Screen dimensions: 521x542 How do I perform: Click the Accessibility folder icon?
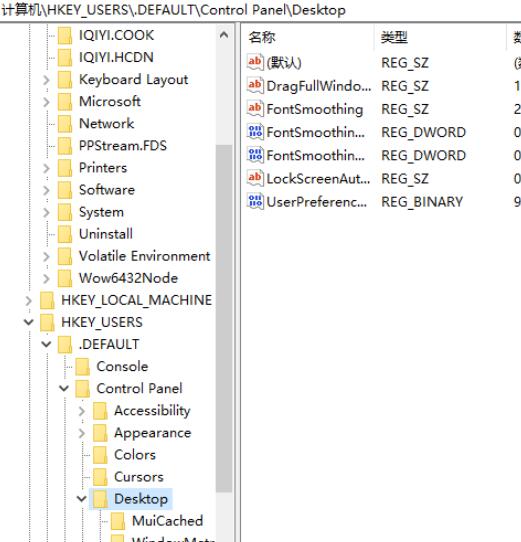(x=100, y=411)
